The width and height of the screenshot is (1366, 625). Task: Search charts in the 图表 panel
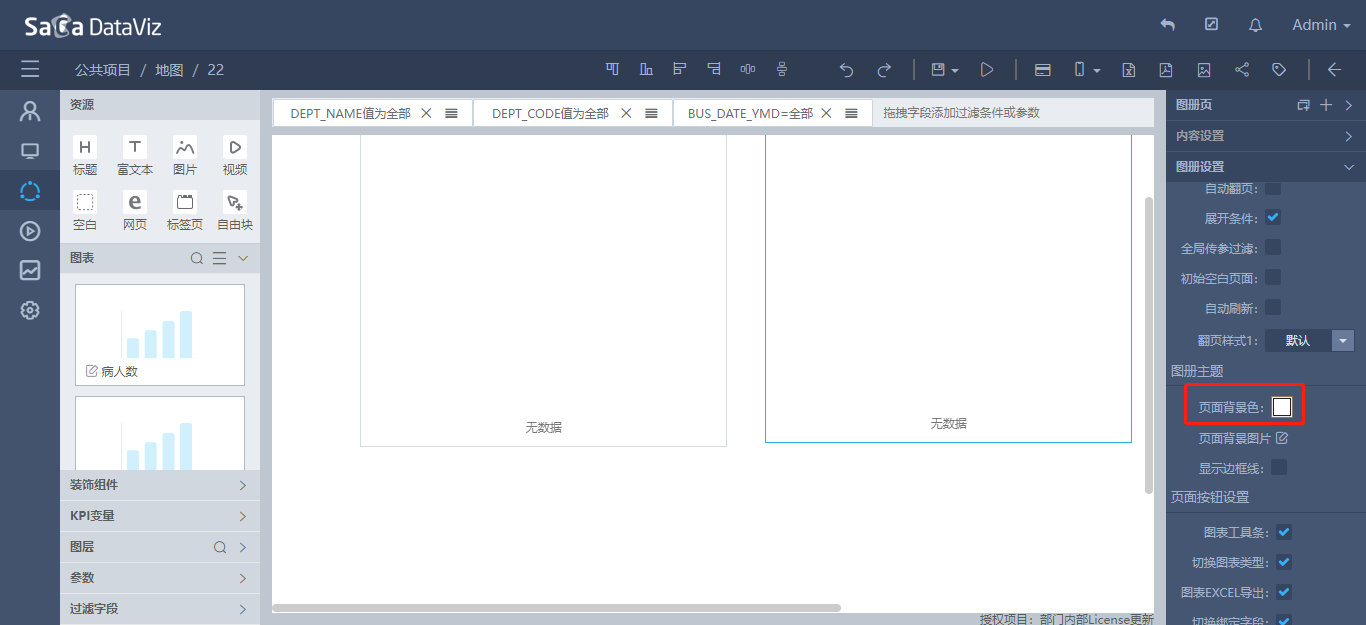coord(197,258)
